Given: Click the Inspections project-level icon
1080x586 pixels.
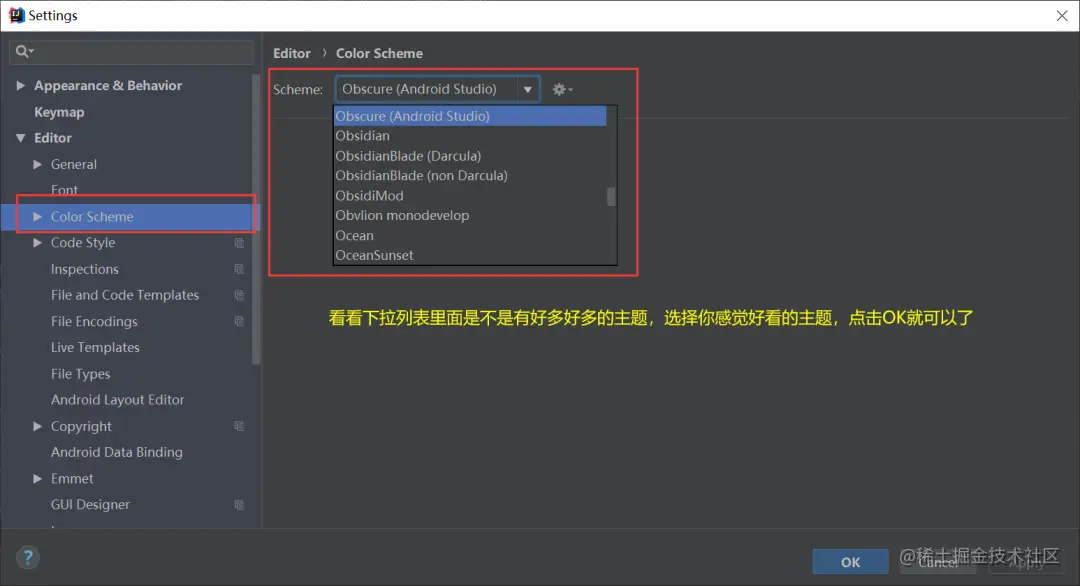Looking at the screenshot, I should pyautogui.click(x=239, y=269).
